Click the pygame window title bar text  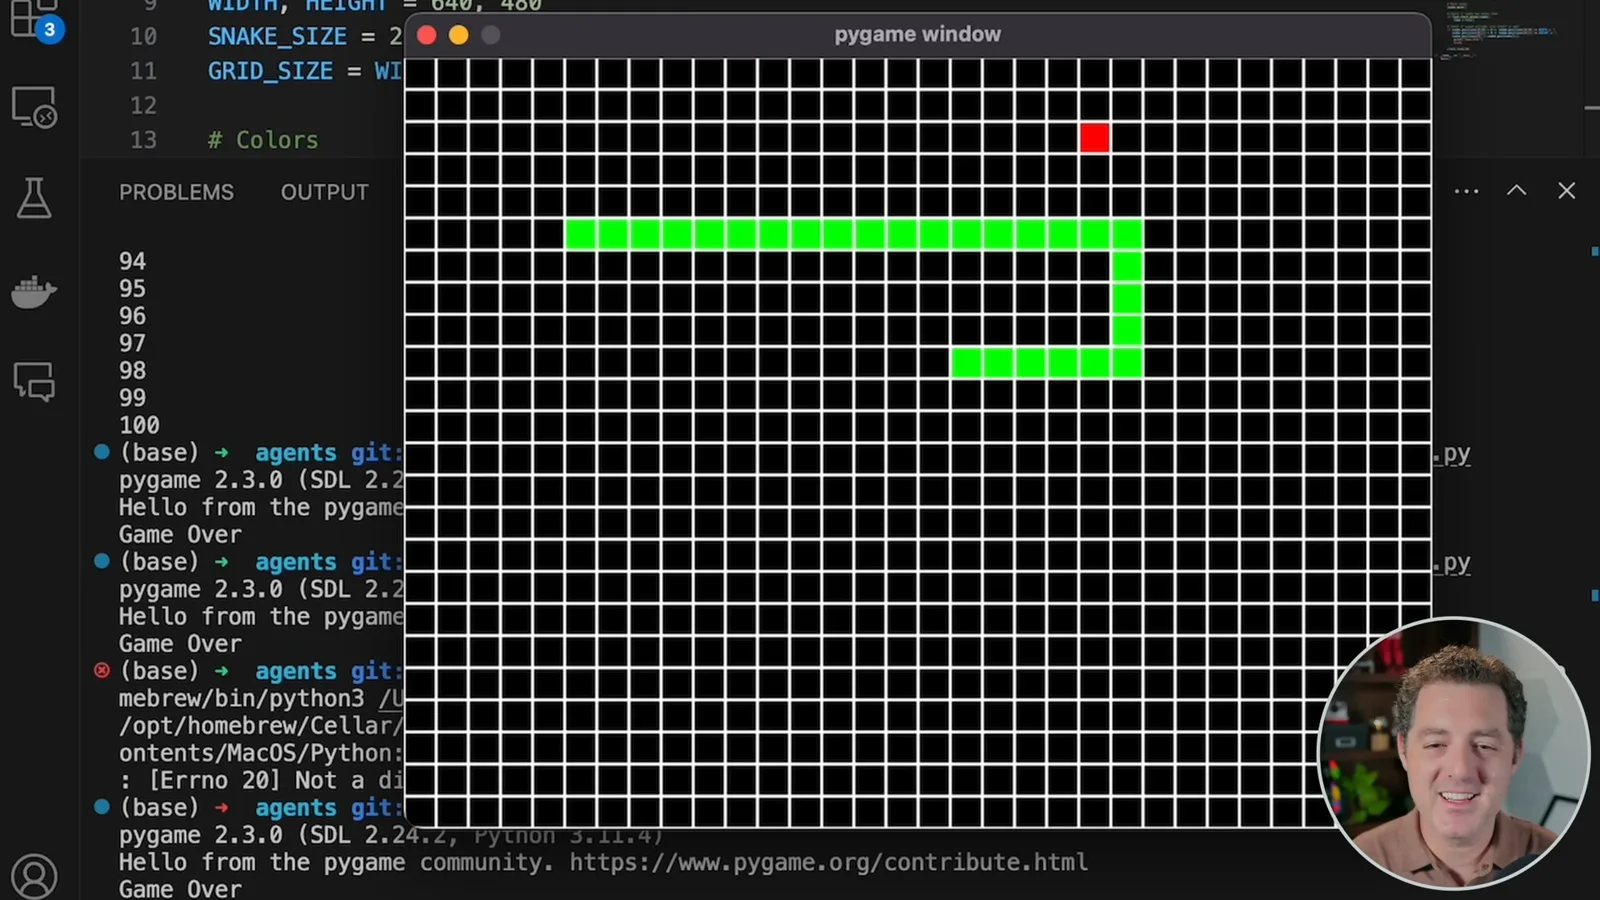coord(917,34)
